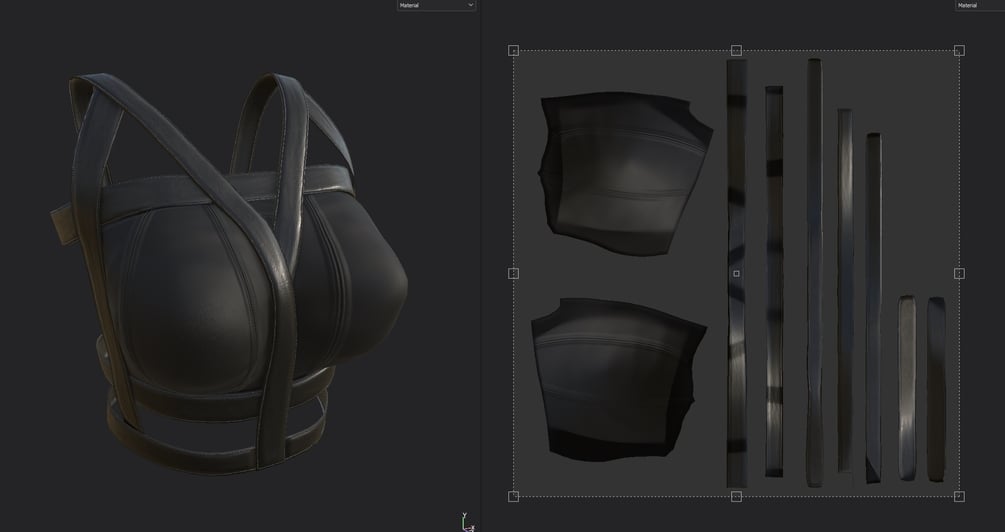Screen dimensions: 1005x532
Task: Click the middle-left transform handle
Action: [x=513, y=274]
